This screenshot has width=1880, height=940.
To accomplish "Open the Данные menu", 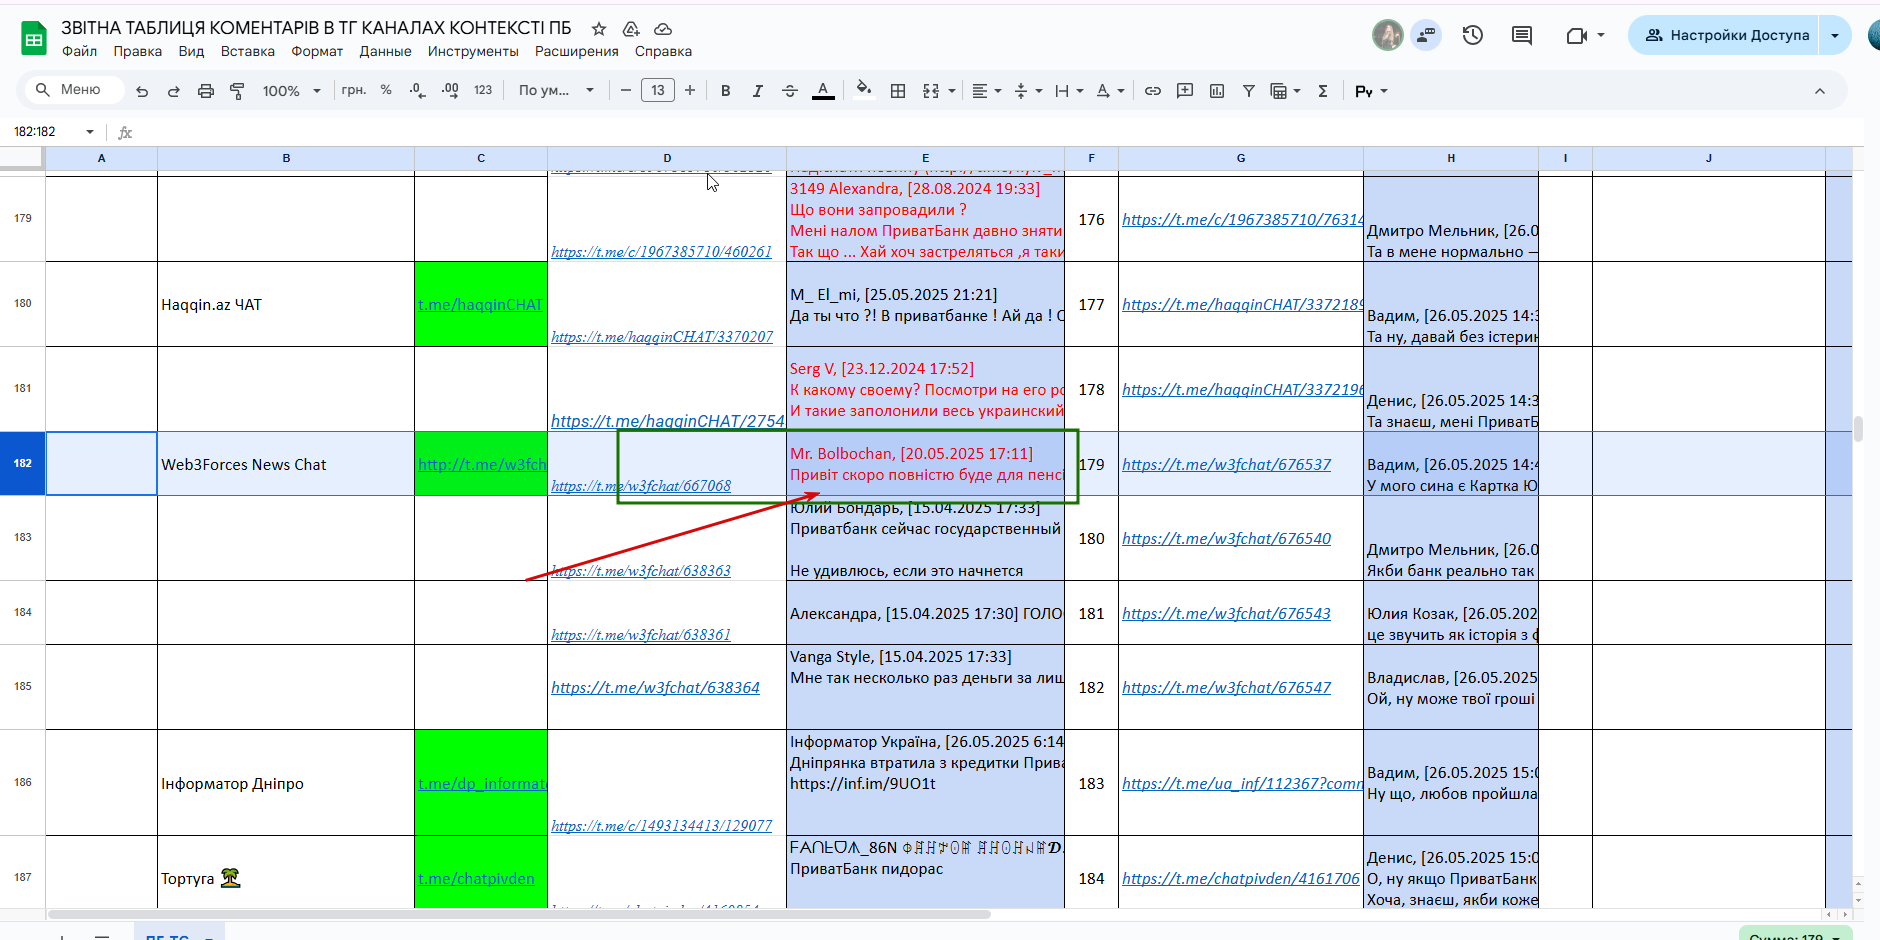I will coord(385,51).
